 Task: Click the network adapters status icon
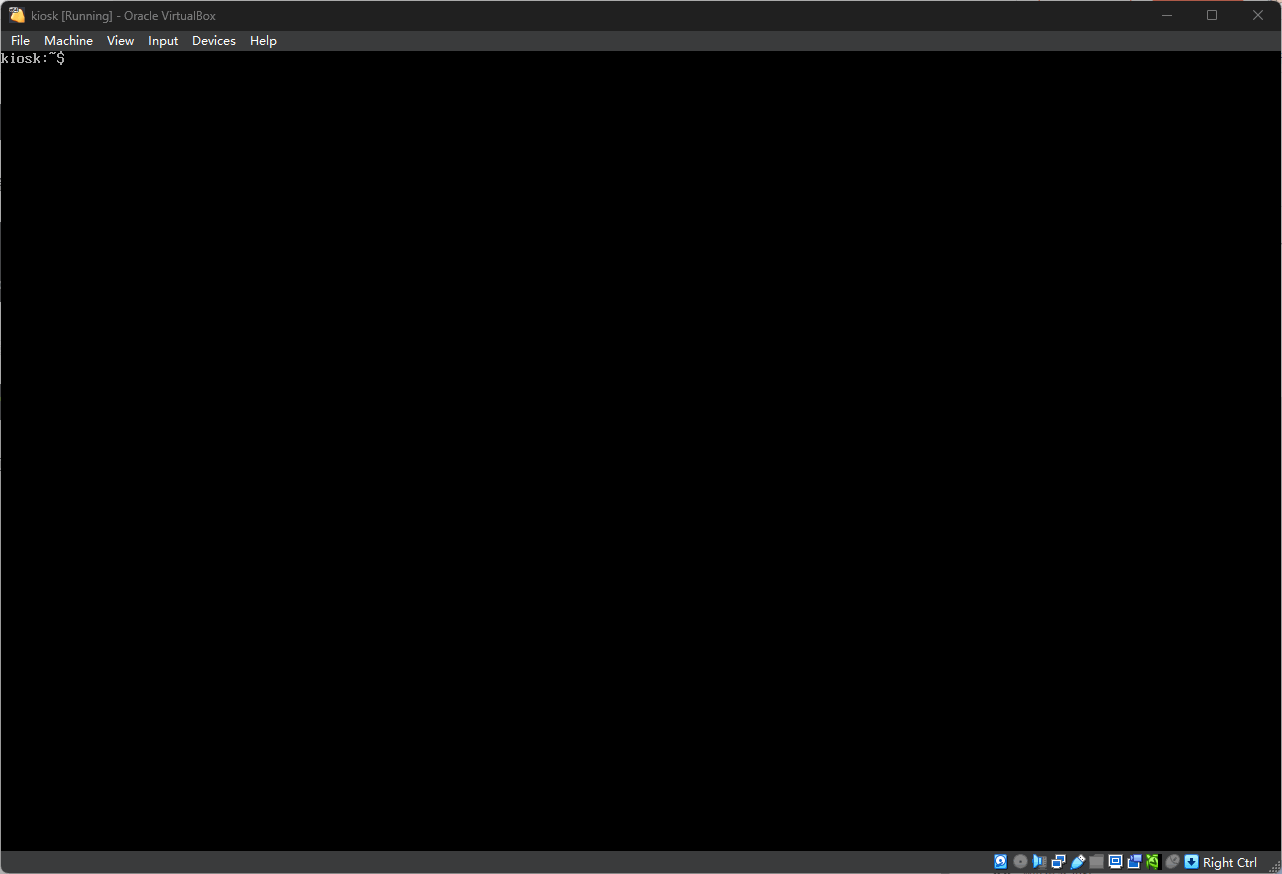[x=1058, y=862]
